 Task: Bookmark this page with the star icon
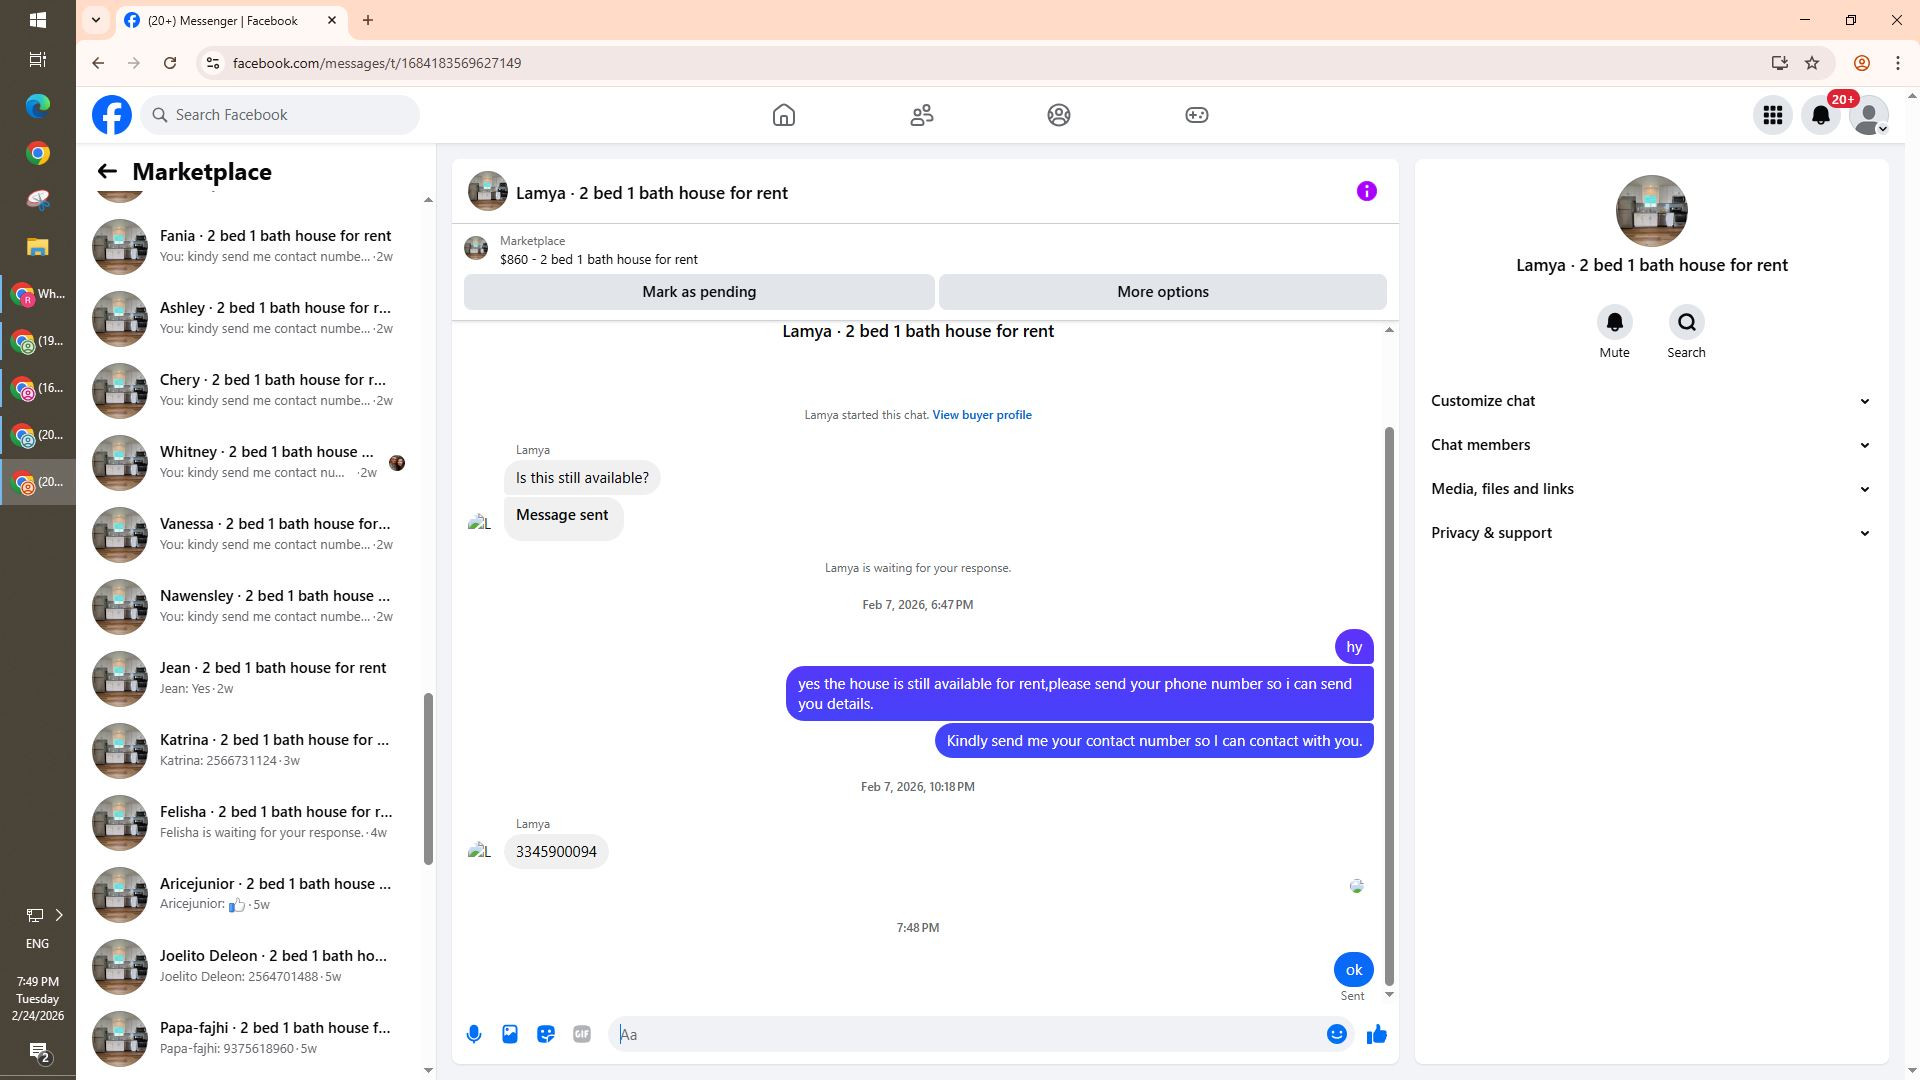(x=1812, y=63)
